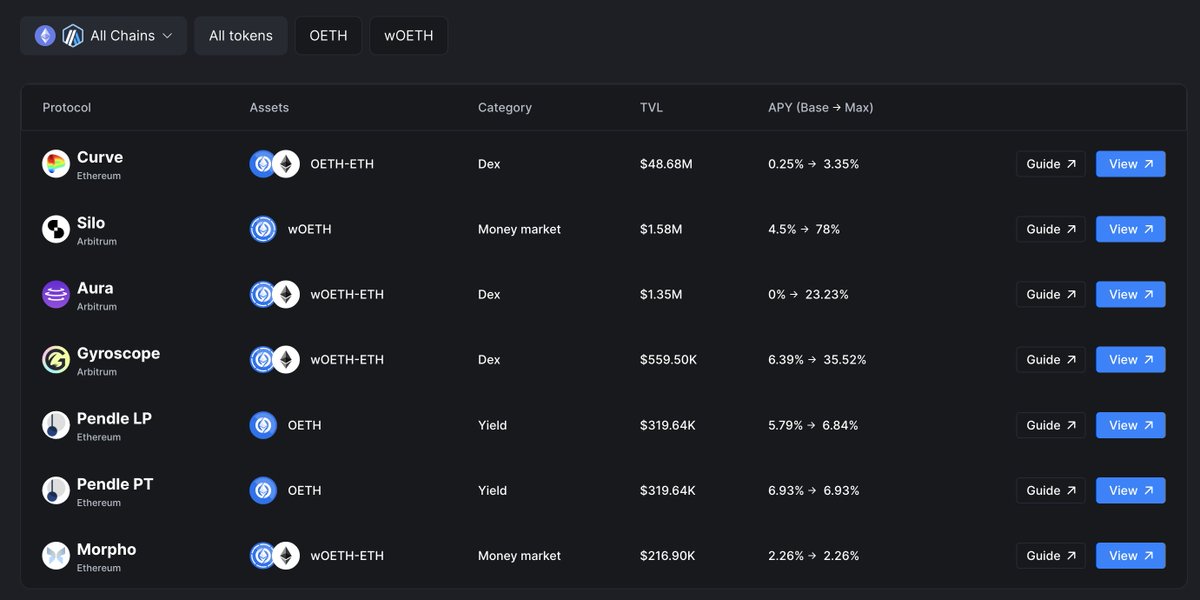
Task: Click the 4.5% → 78% APY
Action: [x=804, y=229]
